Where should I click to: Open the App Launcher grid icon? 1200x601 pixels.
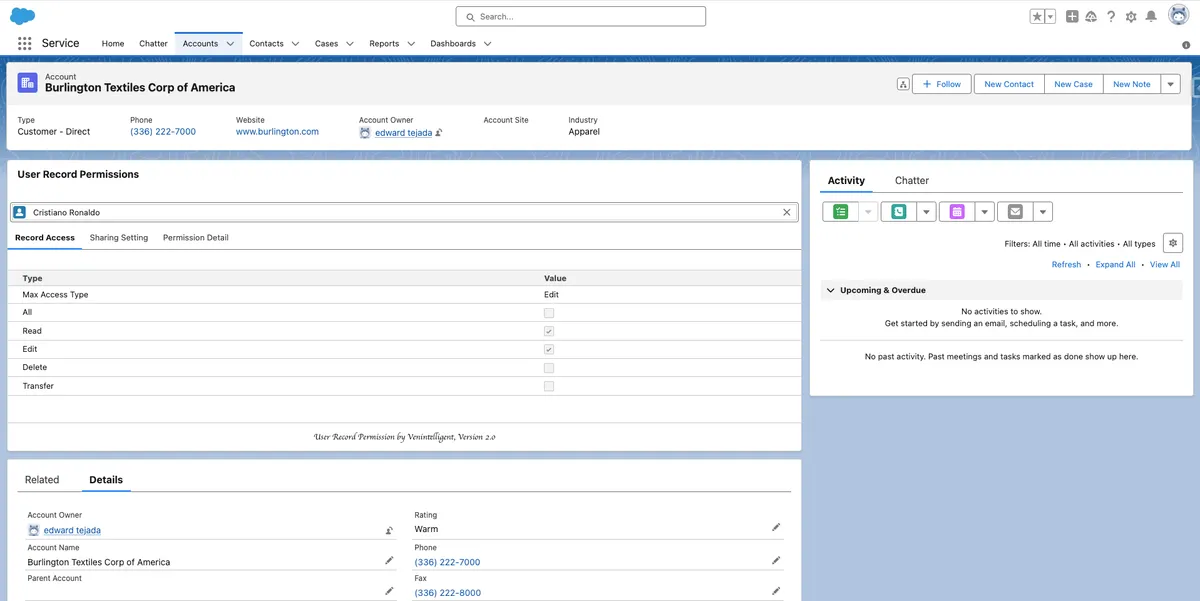tap(25, 44)
